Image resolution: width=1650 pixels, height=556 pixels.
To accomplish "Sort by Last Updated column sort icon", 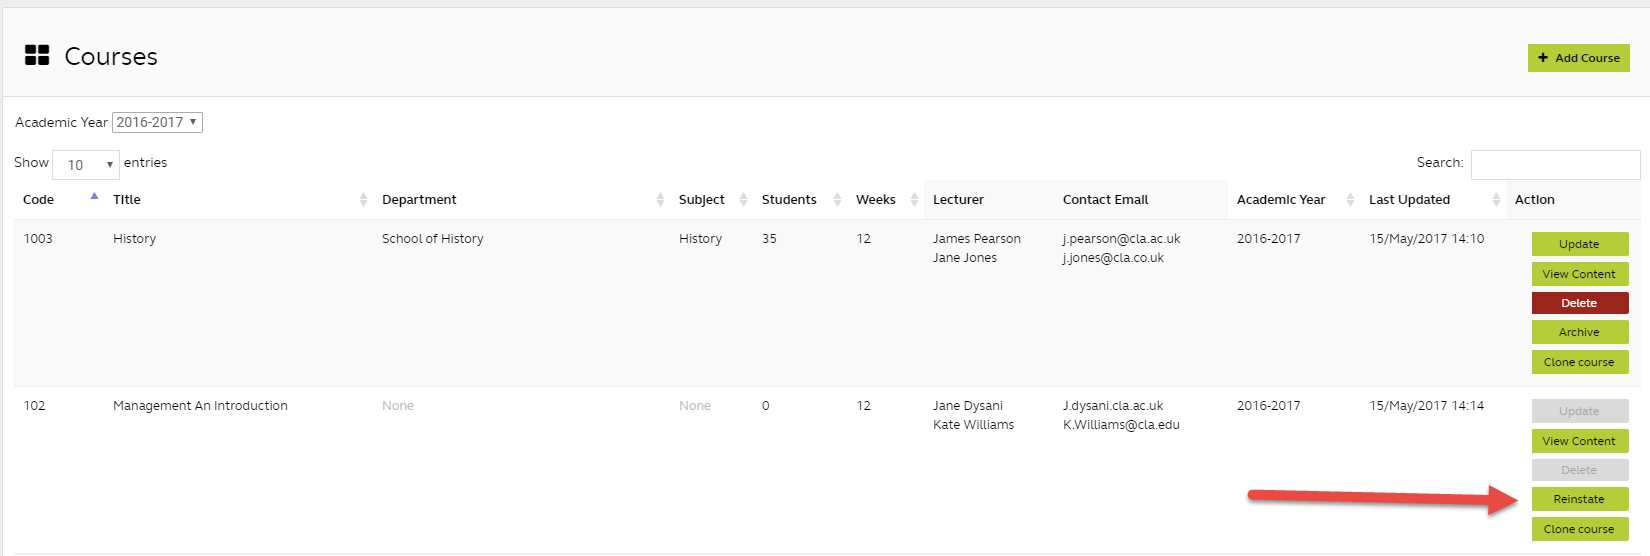I will 1496,200.
